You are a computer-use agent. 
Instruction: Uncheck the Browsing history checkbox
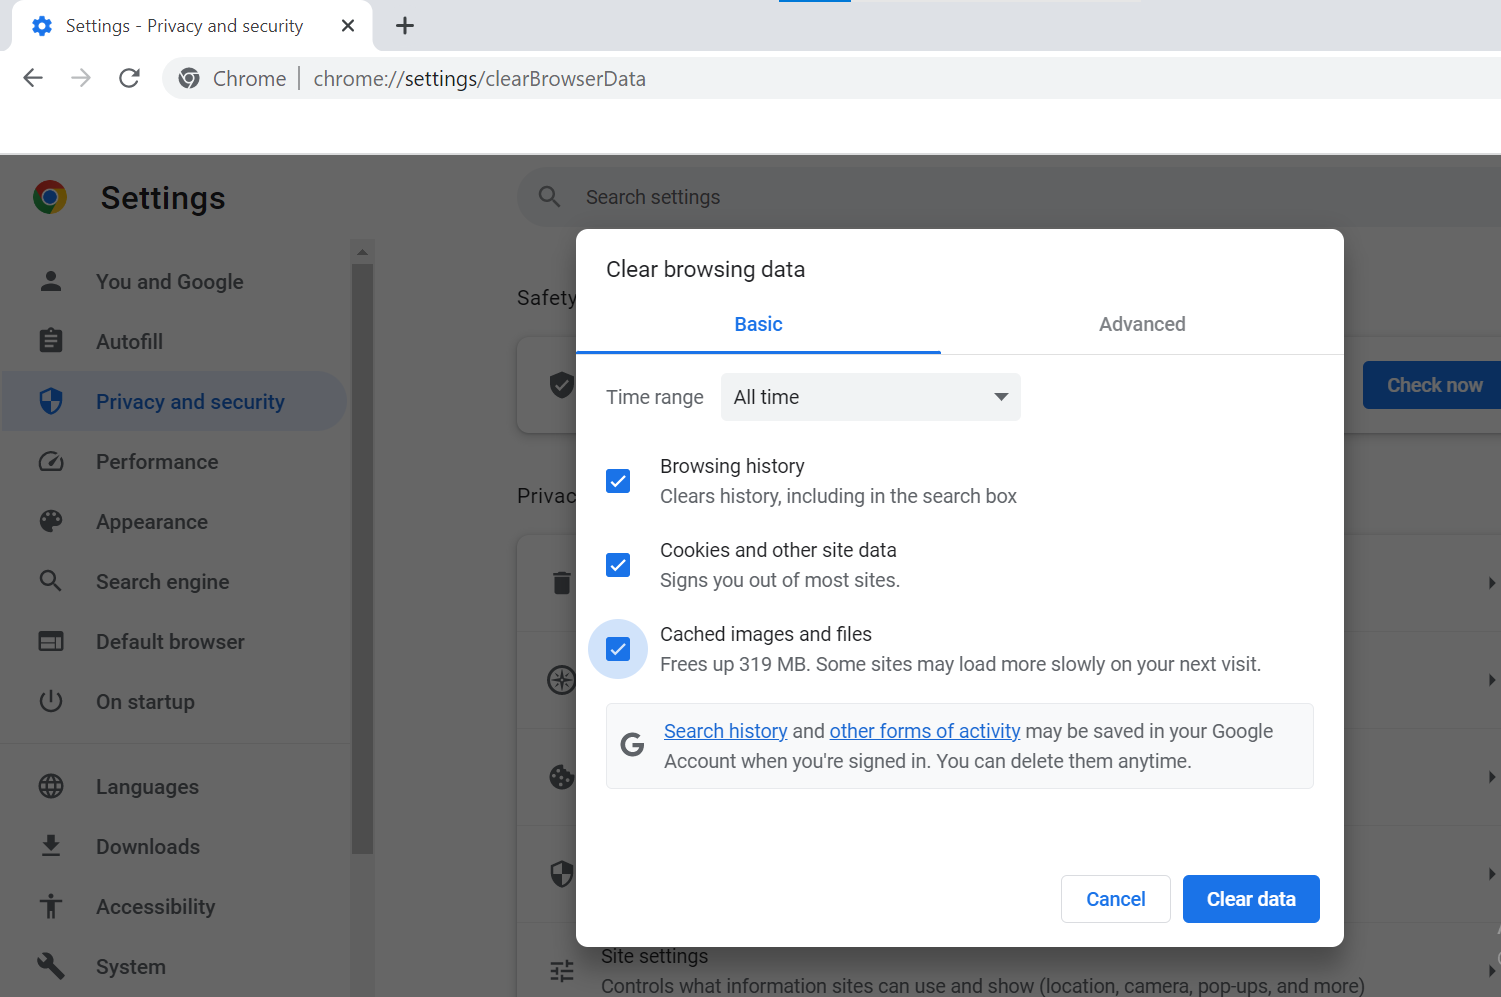(x=618, y=481)
